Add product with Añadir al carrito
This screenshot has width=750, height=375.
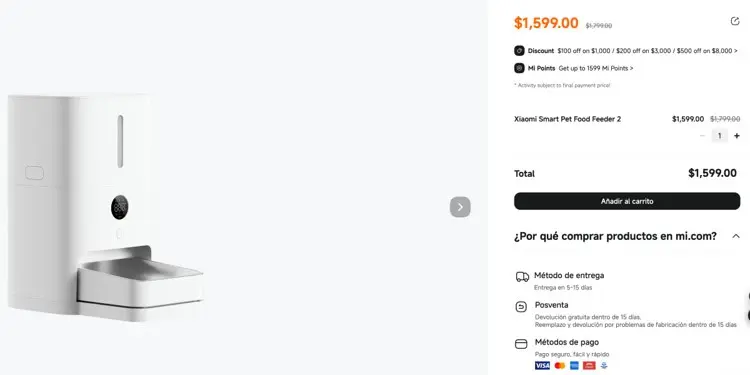pyautogui.click(x=627, y=201)
